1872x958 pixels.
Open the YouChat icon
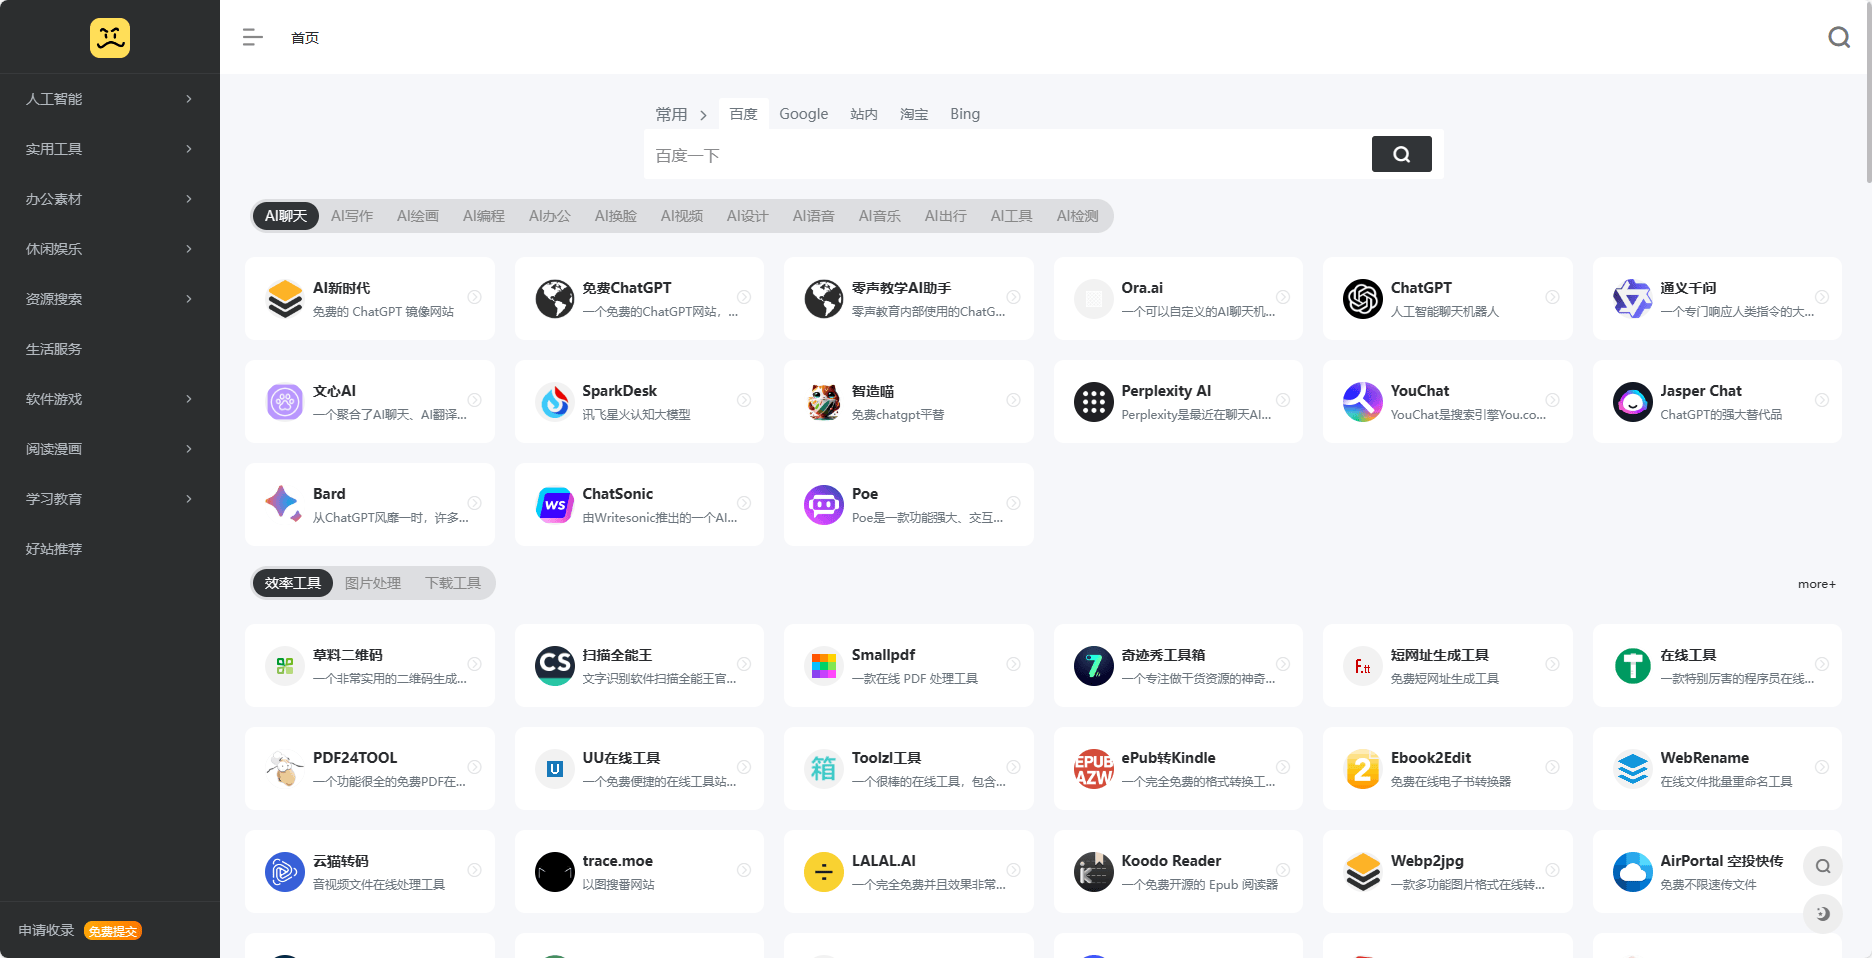(1362, 401)
